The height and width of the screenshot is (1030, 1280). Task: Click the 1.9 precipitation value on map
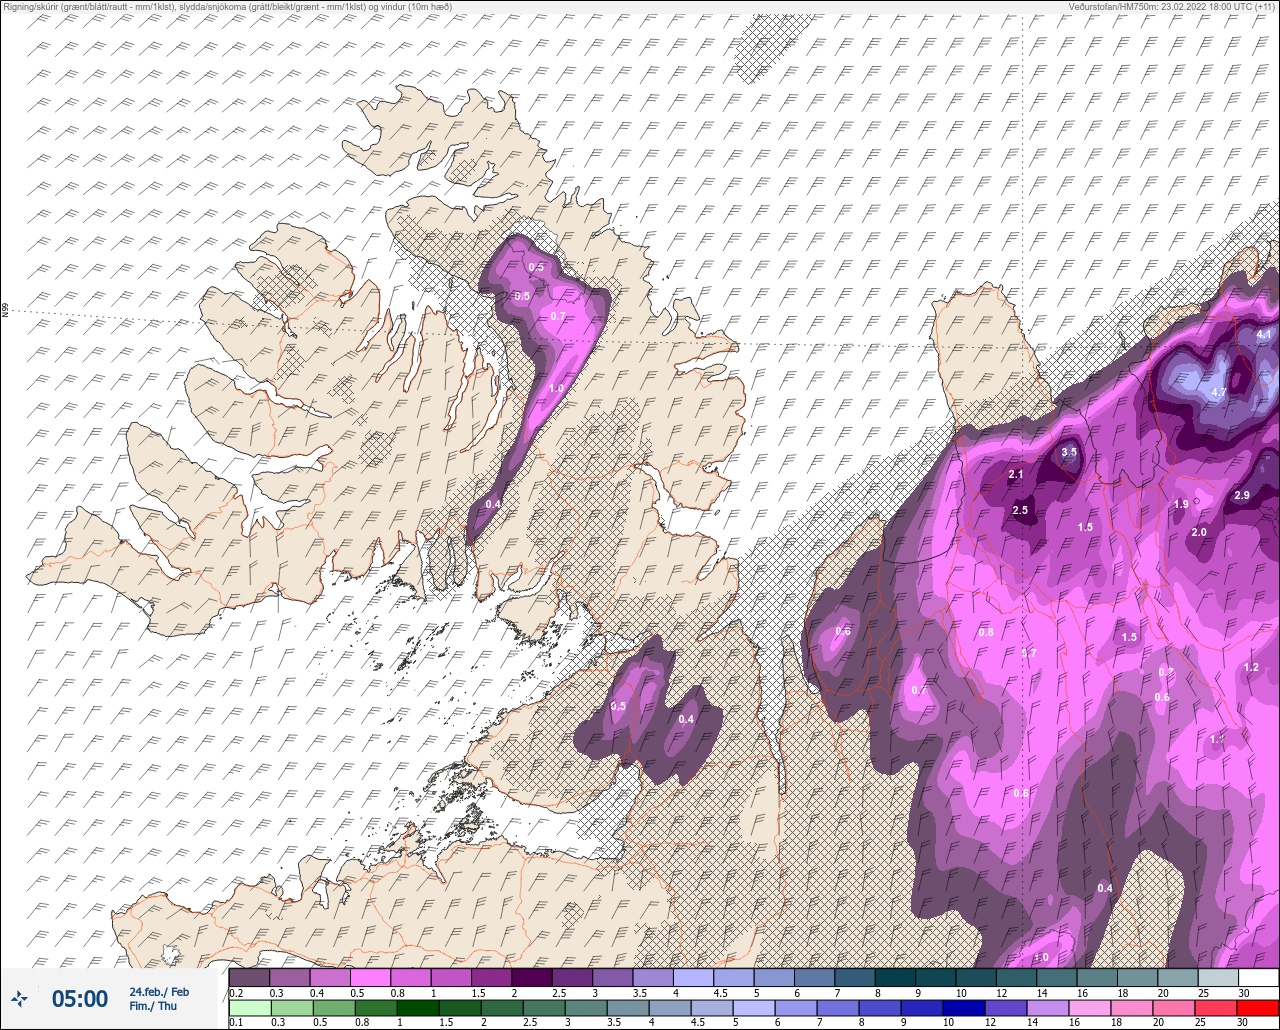[1181, 504]
